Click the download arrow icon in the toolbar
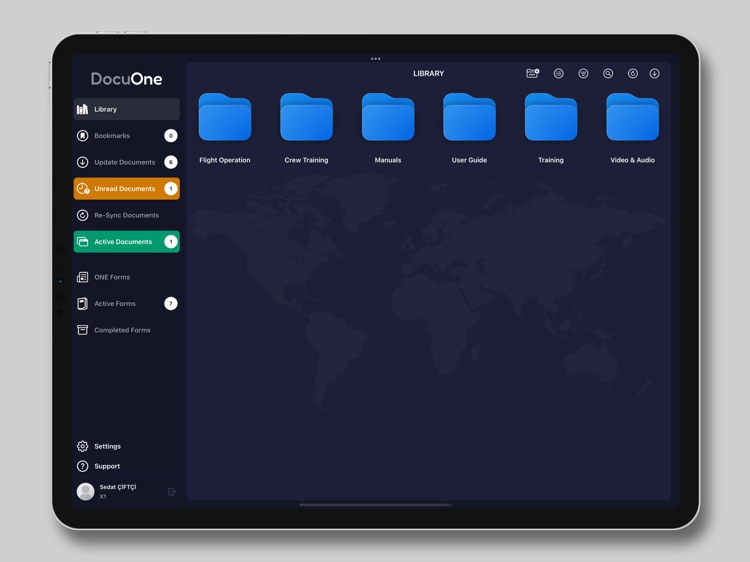This screenshot has height=562, width=750. click(654, 73)
